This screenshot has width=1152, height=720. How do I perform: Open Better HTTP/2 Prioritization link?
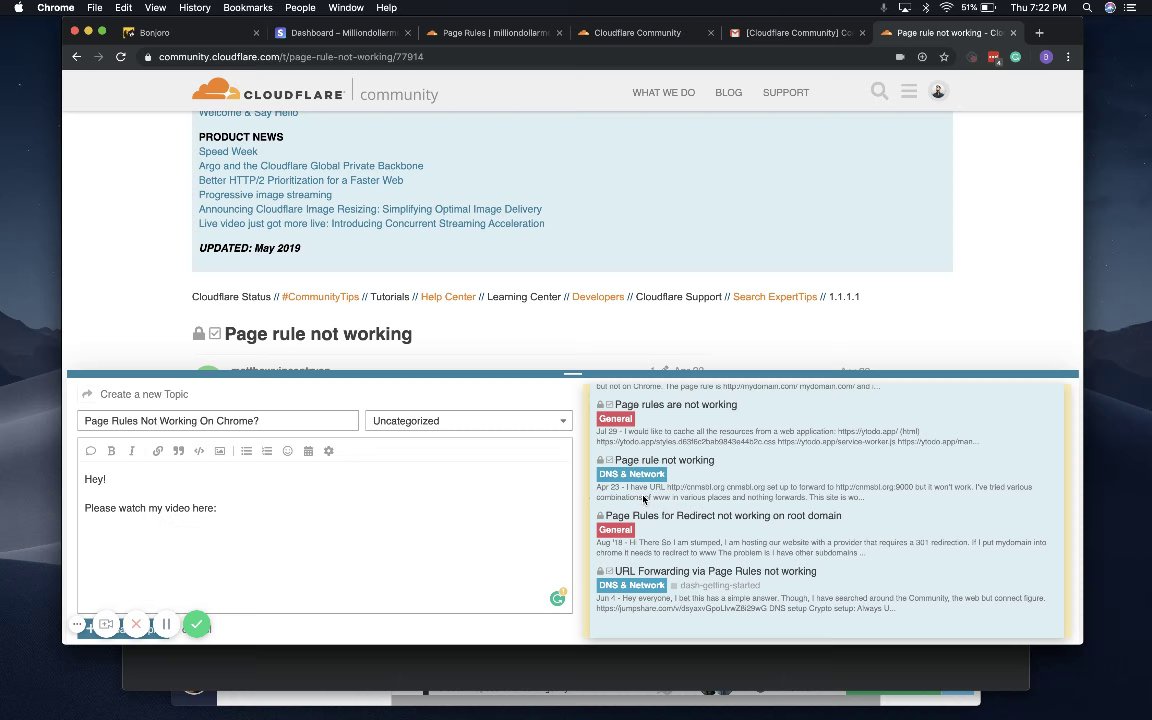pyautogui.click(x=300, y=180)
